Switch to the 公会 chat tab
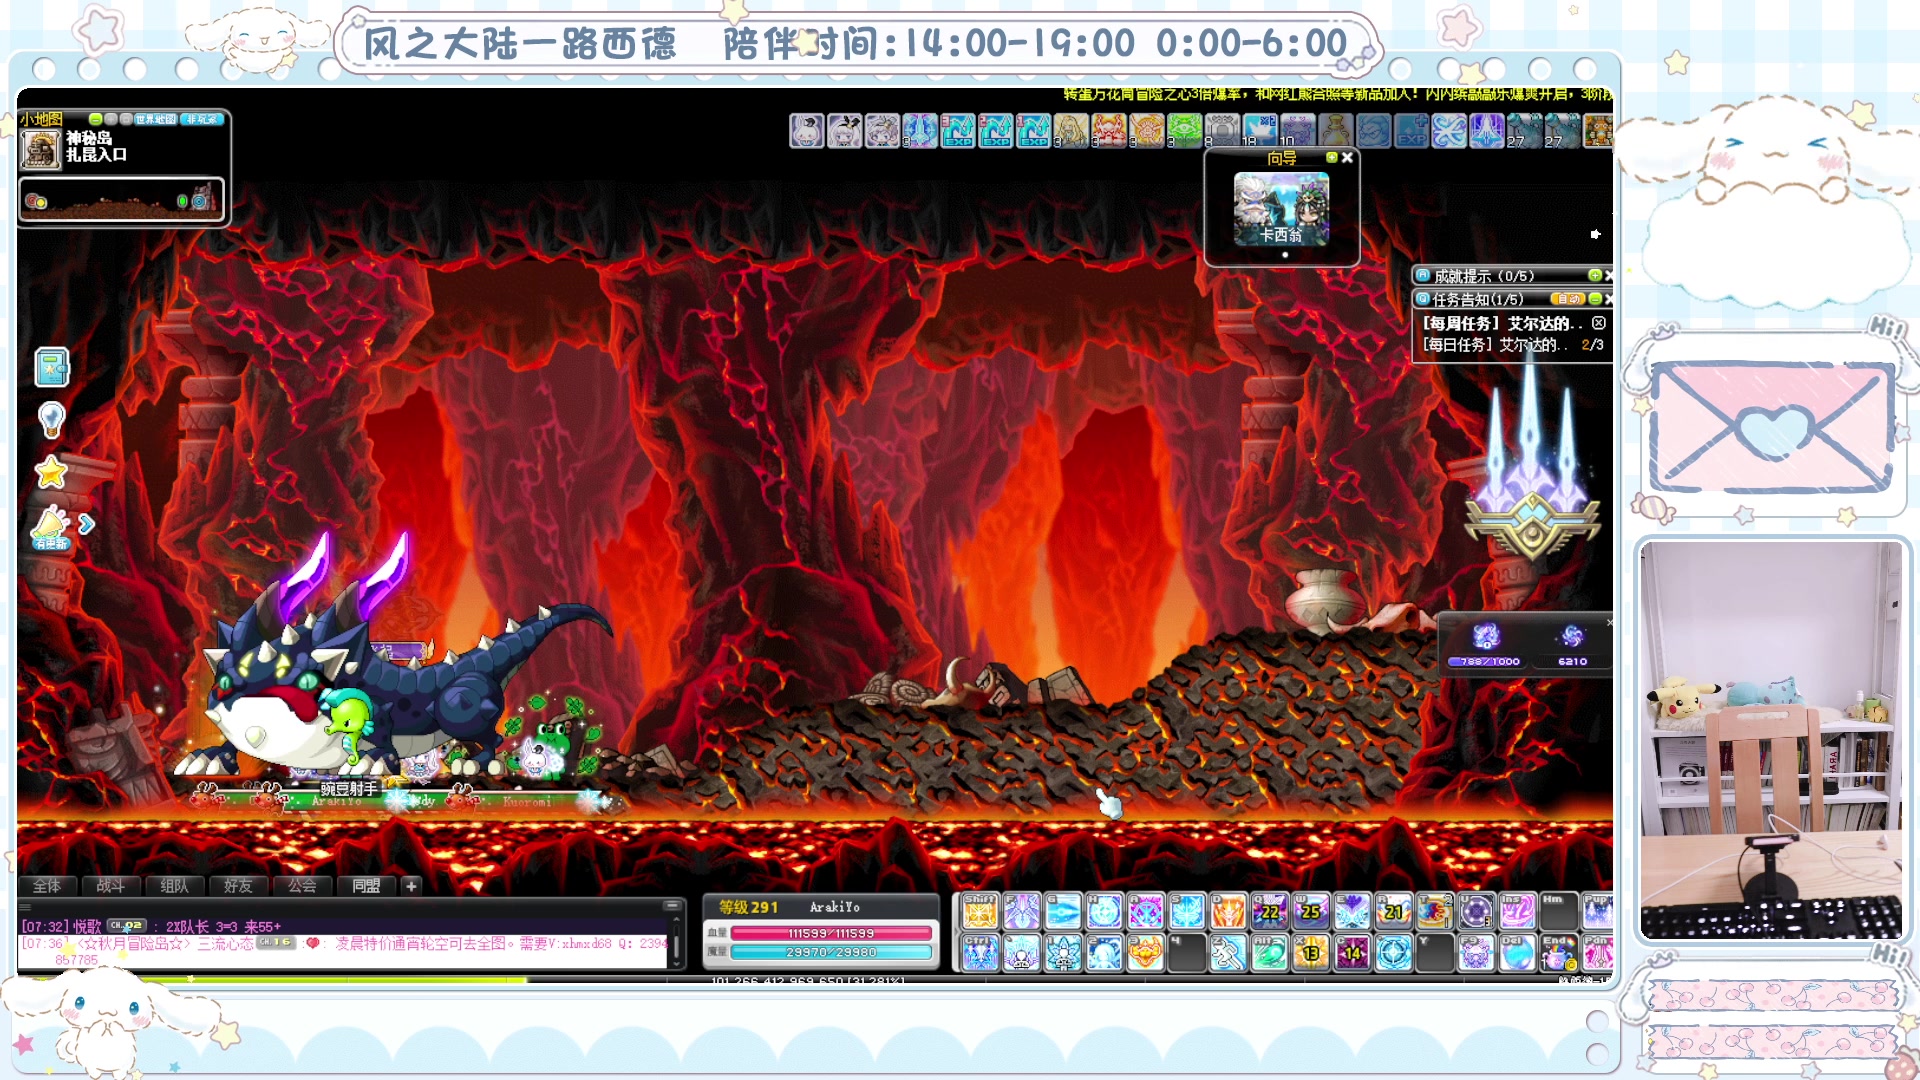Image resolution: width=1920 pixels, height=1080 pixels. pos(302,886)
